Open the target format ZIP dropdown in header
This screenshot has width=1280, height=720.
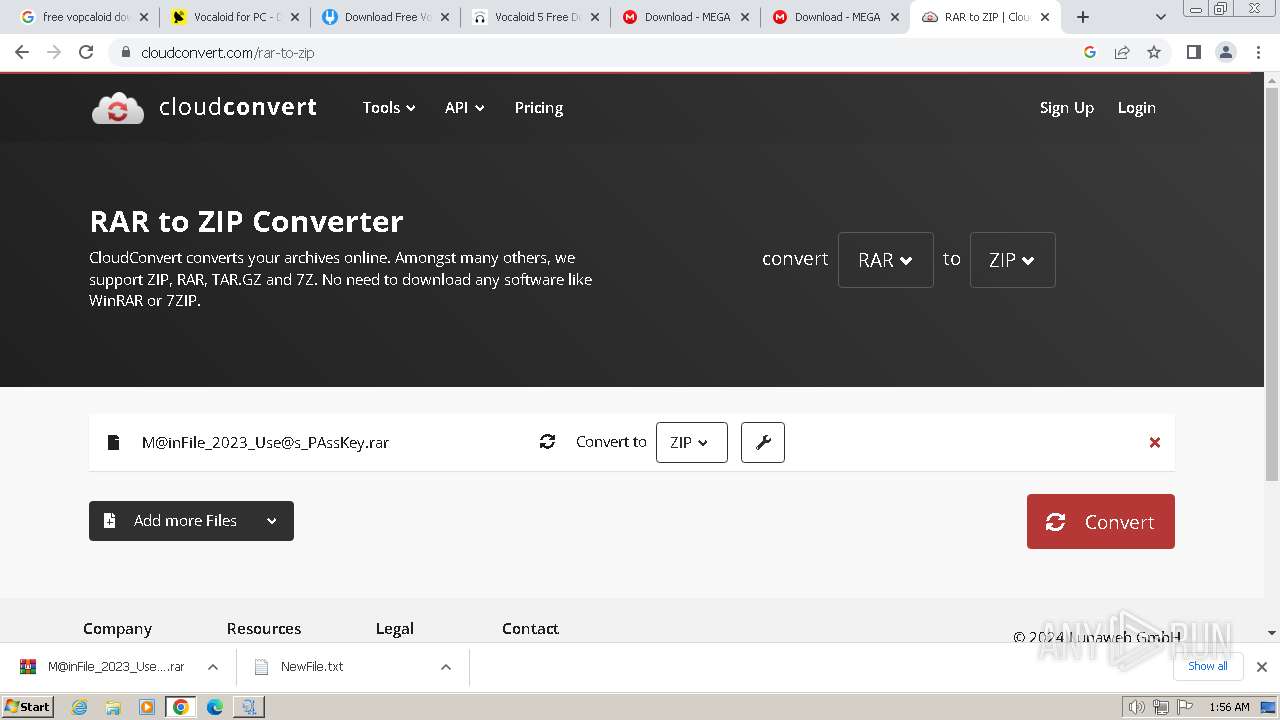click(x=1012, y=260)
